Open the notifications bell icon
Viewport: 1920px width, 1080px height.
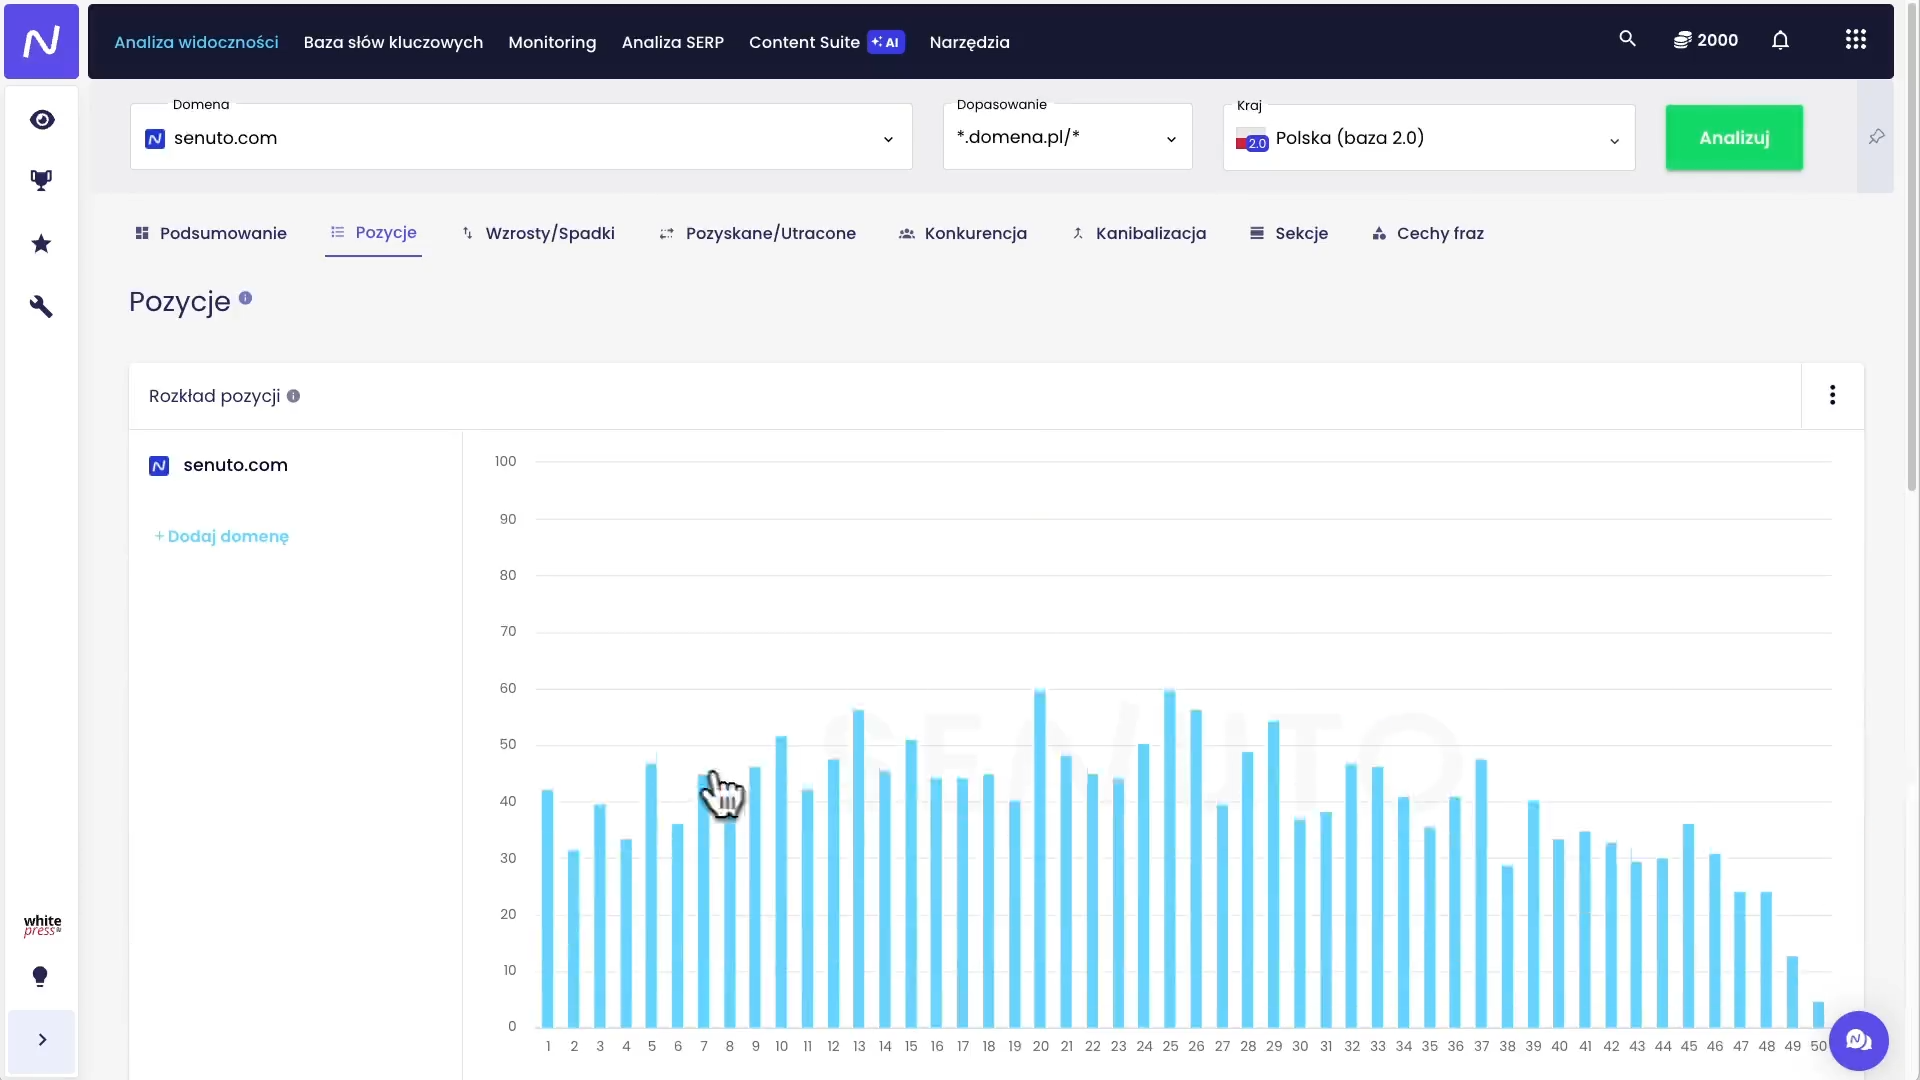tap(1780, 40)
